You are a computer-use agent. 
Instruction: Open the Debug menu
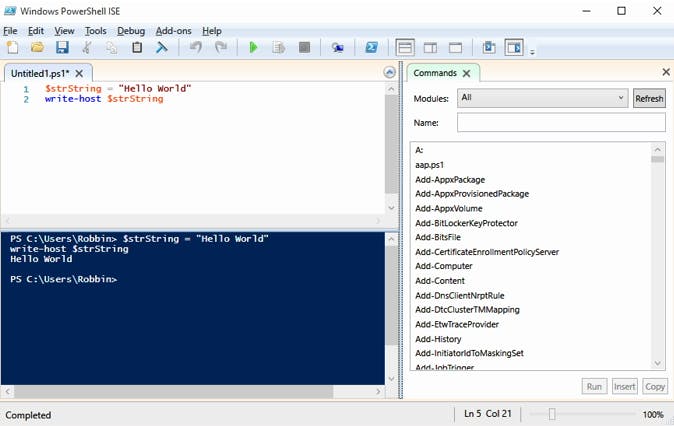click(x=131, y=31)
